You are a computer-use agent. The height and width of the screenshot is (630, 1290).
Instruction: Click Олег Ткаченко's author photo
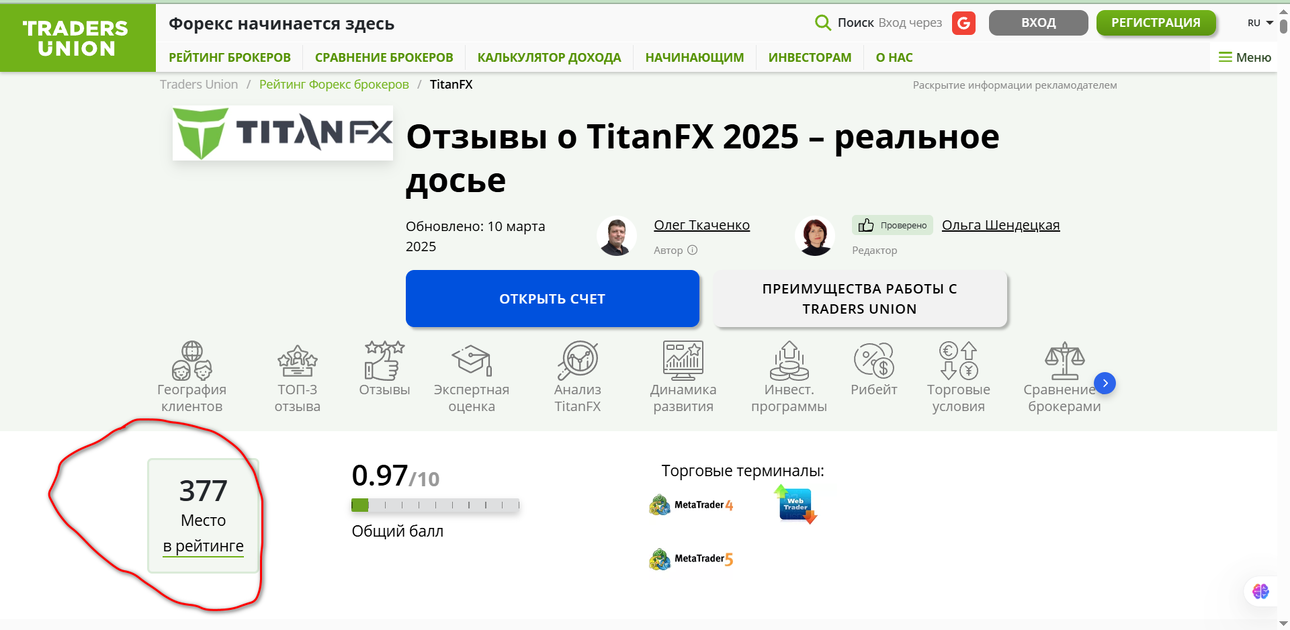pyautogui.click(x=616, y=236)
